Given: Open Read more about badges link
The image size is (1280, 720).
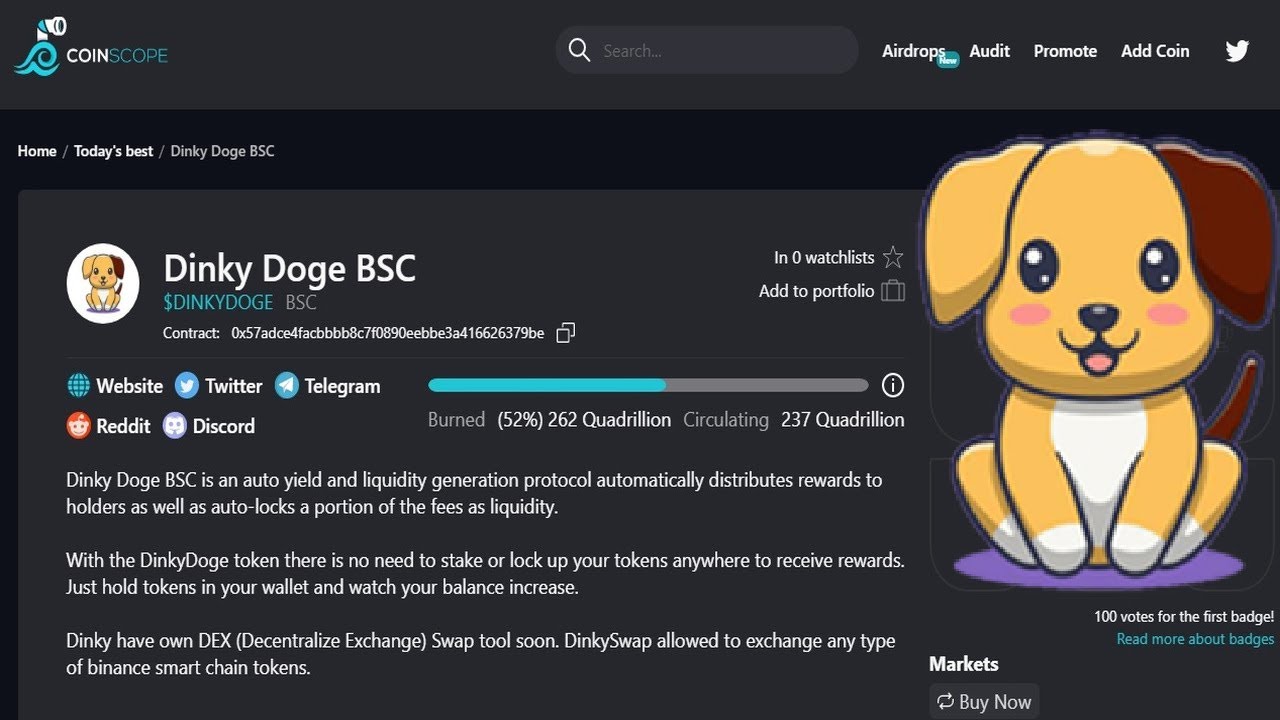Looking at the screenshot, I should tap(1195, 639).
